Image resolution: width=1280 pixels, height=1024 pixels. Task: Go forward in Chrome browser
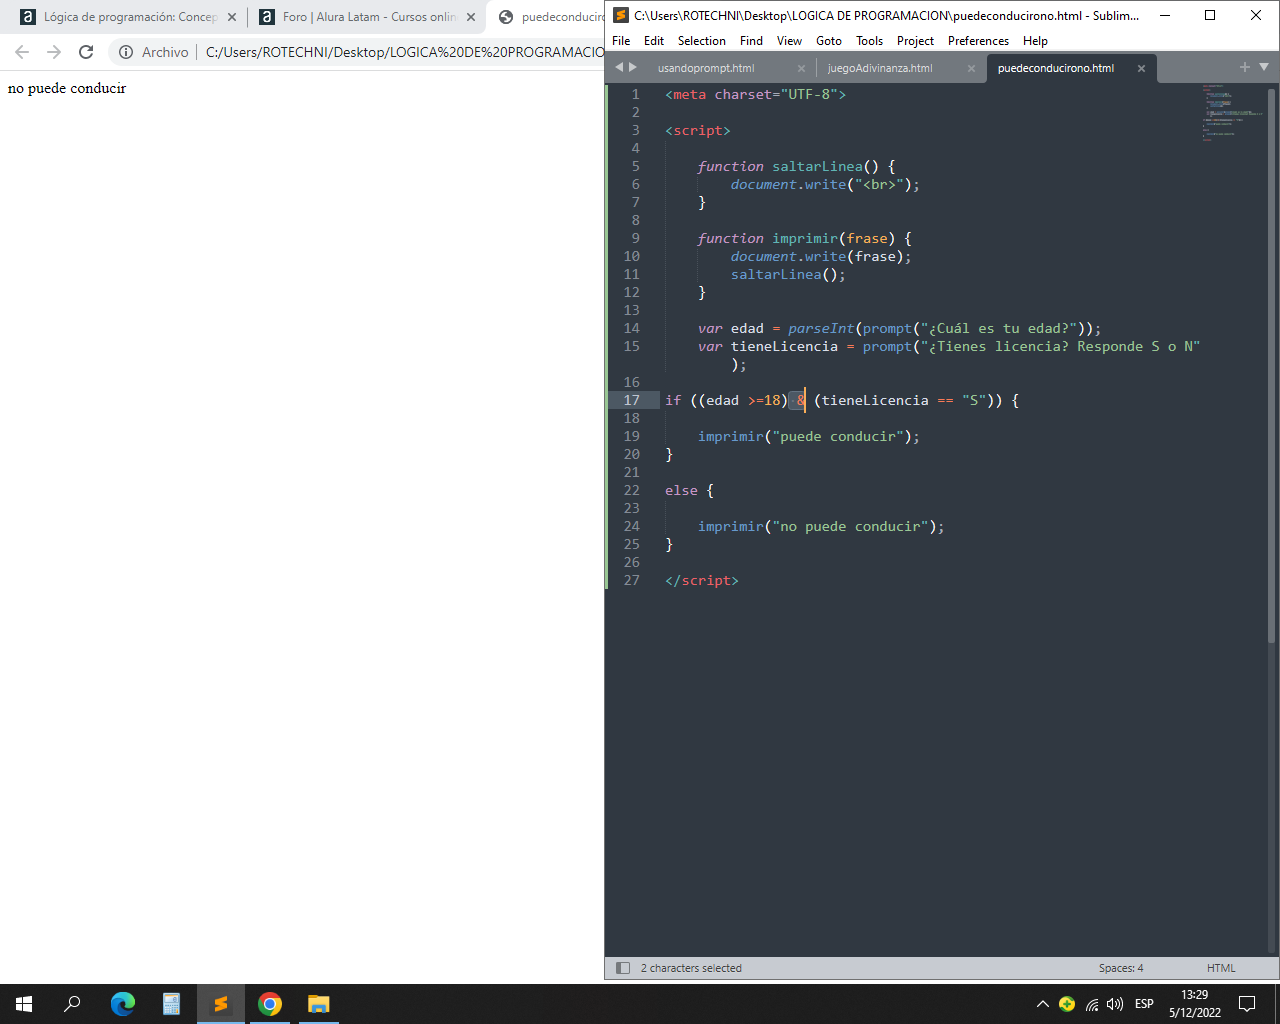tap(54, 52)
